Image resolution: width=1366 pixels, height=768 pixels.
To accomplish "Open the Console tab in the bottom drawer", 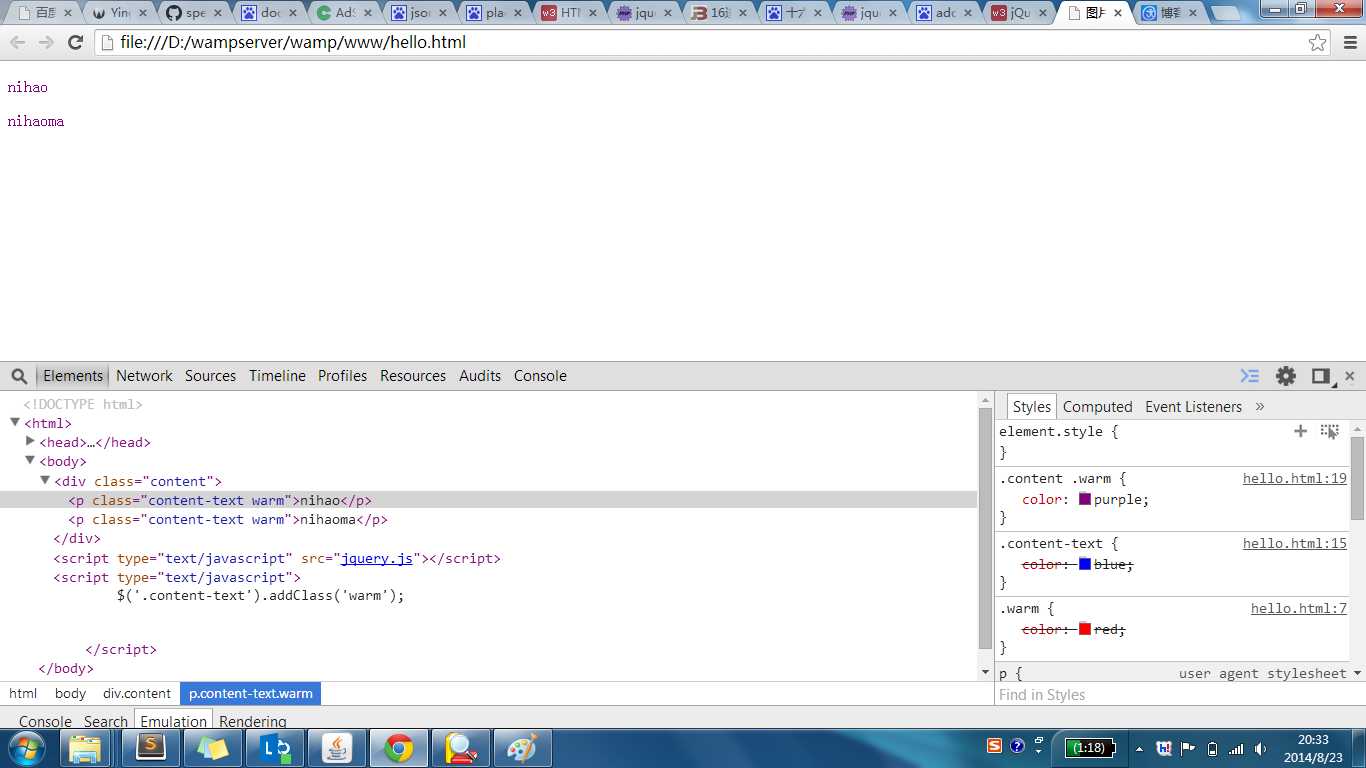I will (45, 721).
